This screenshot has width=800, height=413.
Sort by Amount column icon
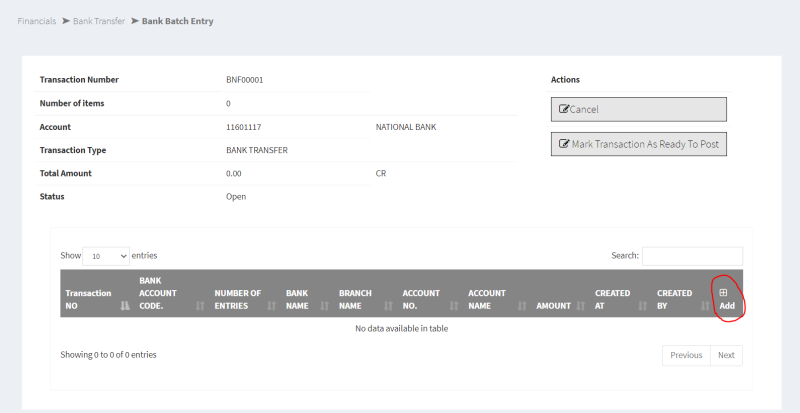581,306
